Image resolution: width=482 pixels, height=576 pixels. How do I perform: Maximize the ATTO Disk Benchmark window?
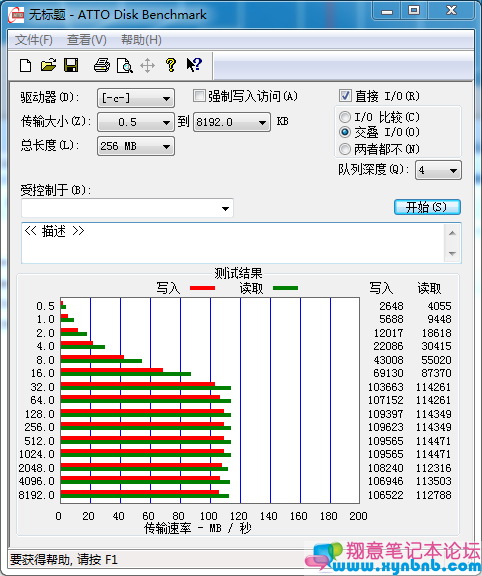click(x=414, y=11)
